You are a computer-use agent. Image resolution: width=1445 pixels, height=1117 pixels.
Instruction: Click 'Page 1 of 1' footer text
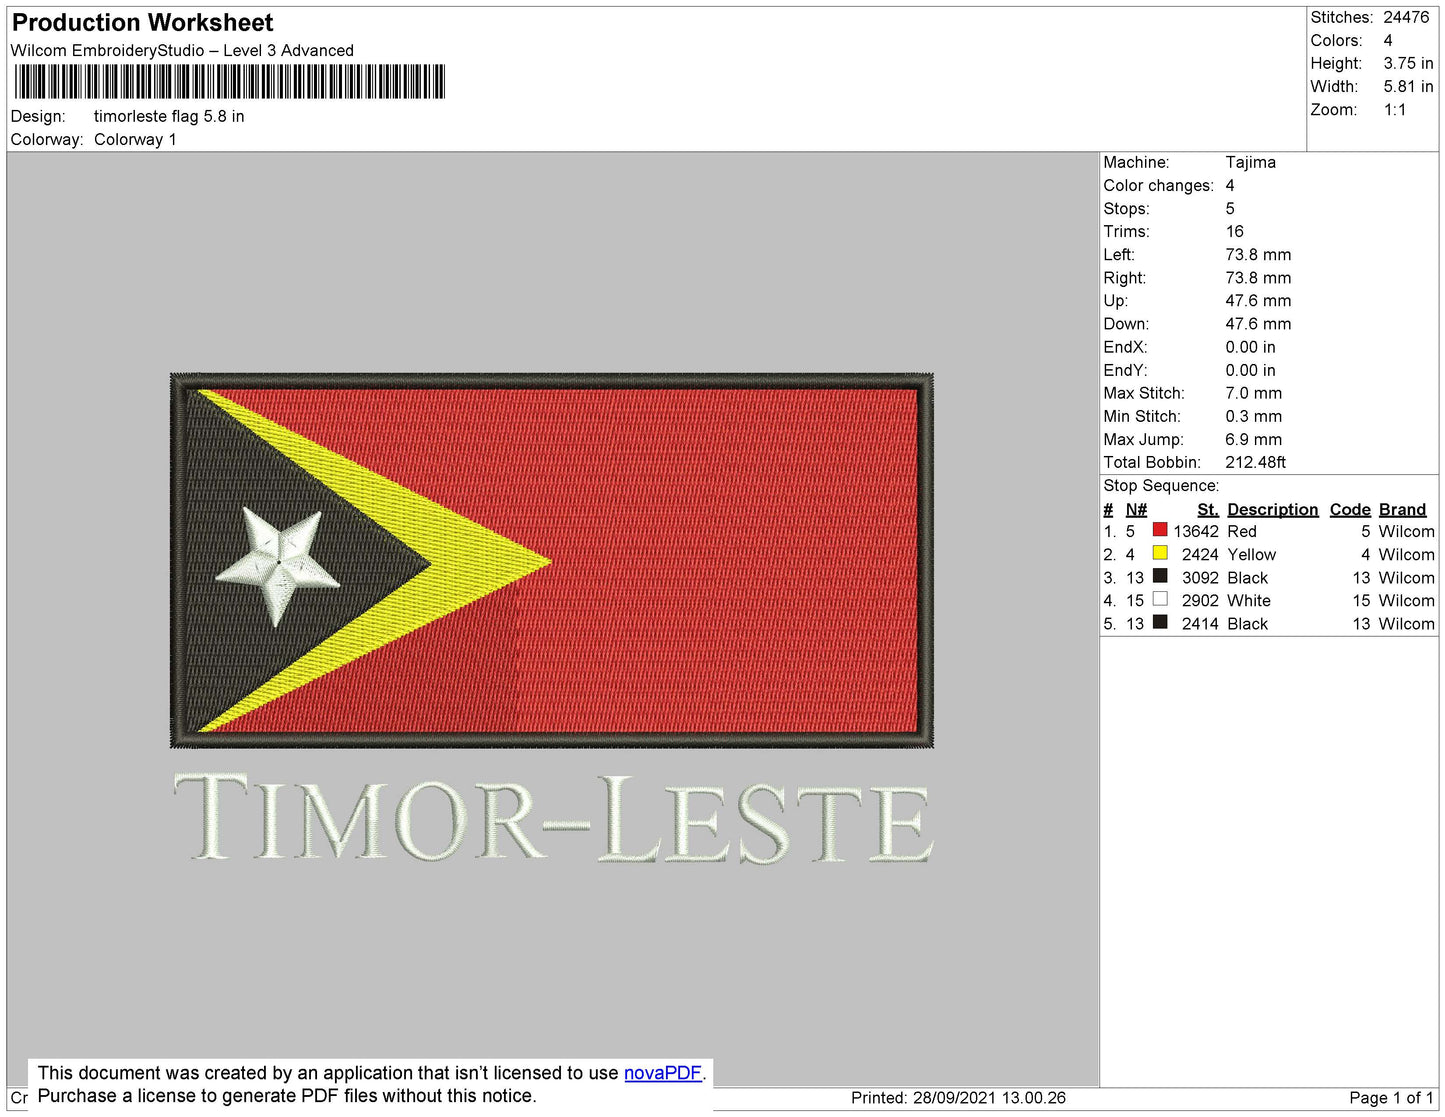pyautogui.click(x=1391, y=1098)
